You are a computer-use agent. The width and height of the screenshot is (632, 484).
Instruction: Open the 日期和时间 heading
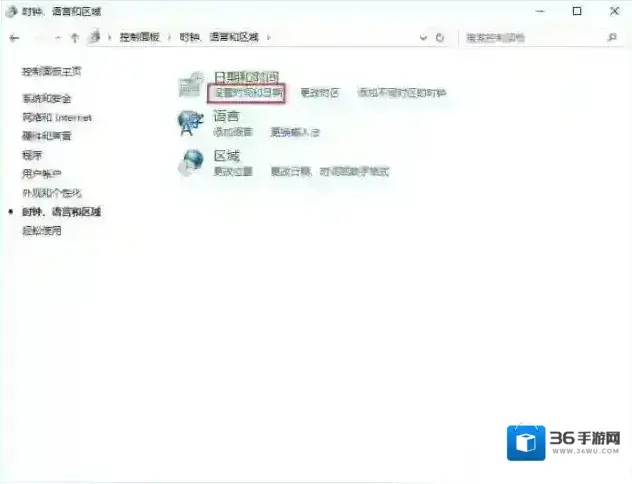(246, 77)
